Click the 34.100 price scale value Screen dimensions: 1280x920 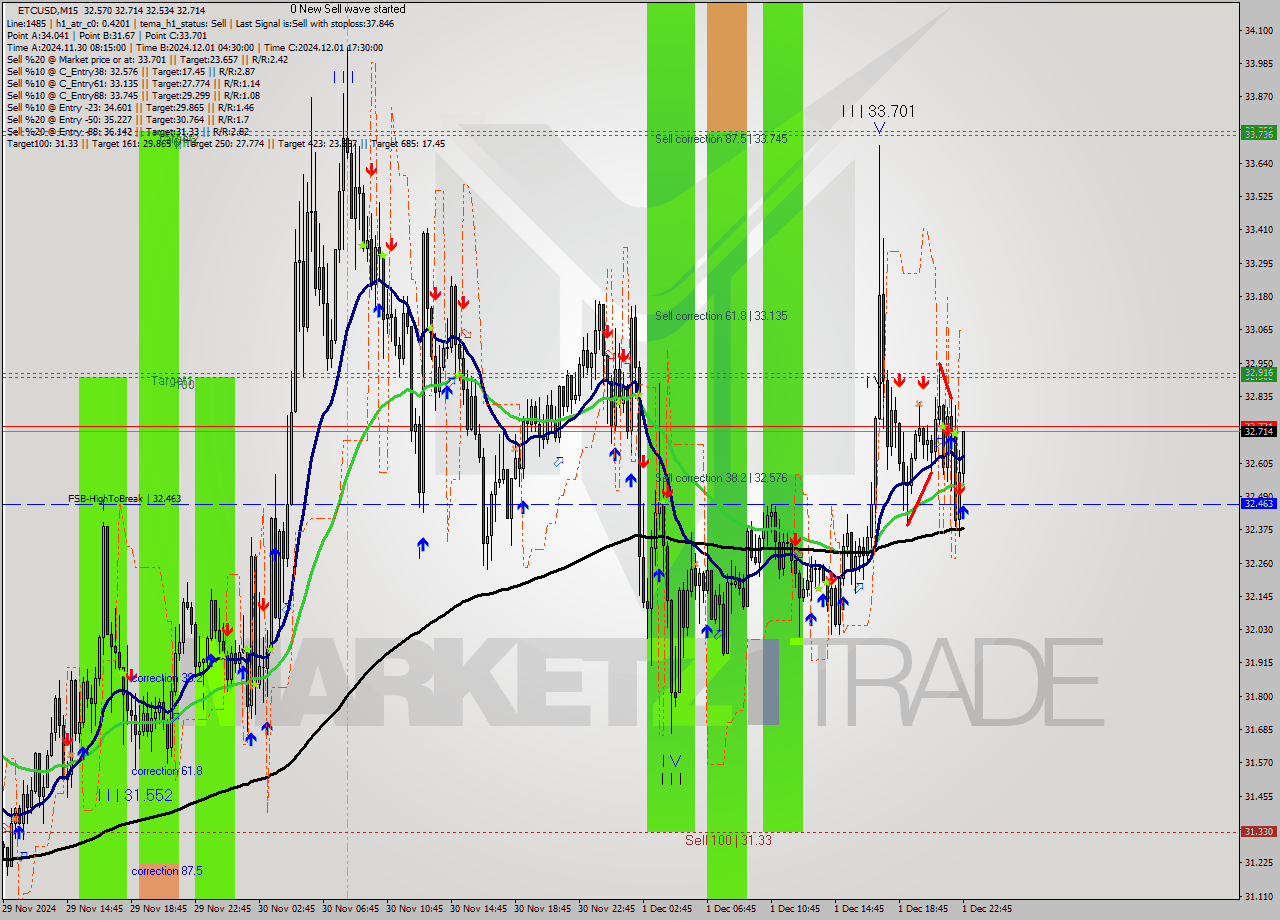pyautogui.click(x=1258, y=31)
